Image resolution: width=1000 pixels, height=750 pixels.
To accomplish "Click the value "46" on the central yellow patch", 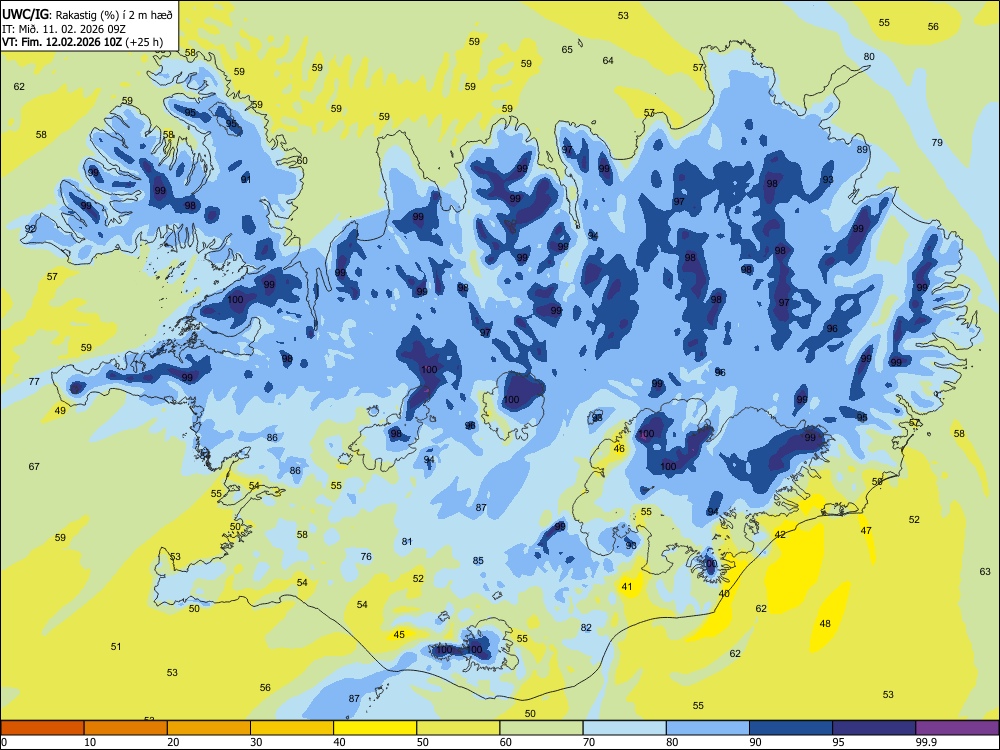I will coord(619,449).
